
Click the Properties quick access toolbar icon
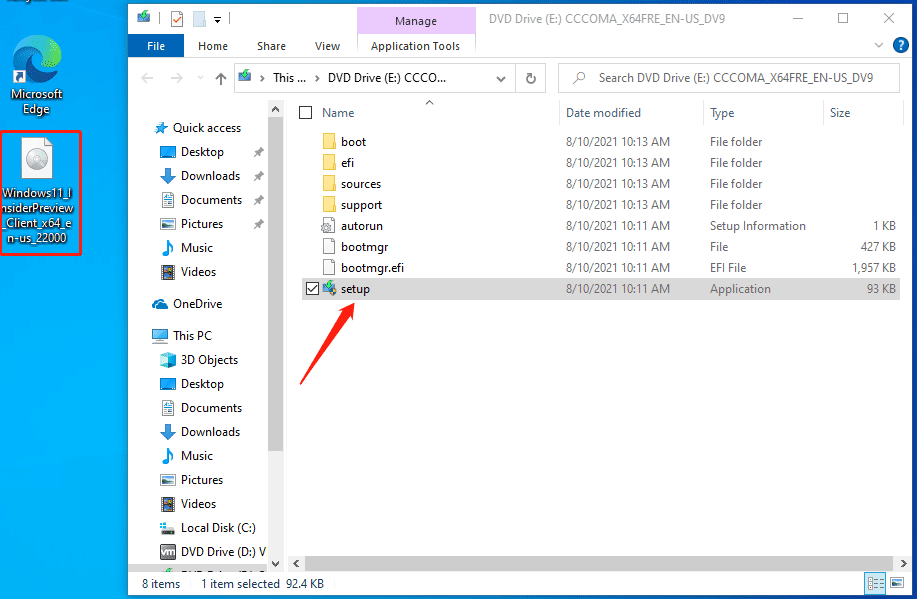[177, 18]
